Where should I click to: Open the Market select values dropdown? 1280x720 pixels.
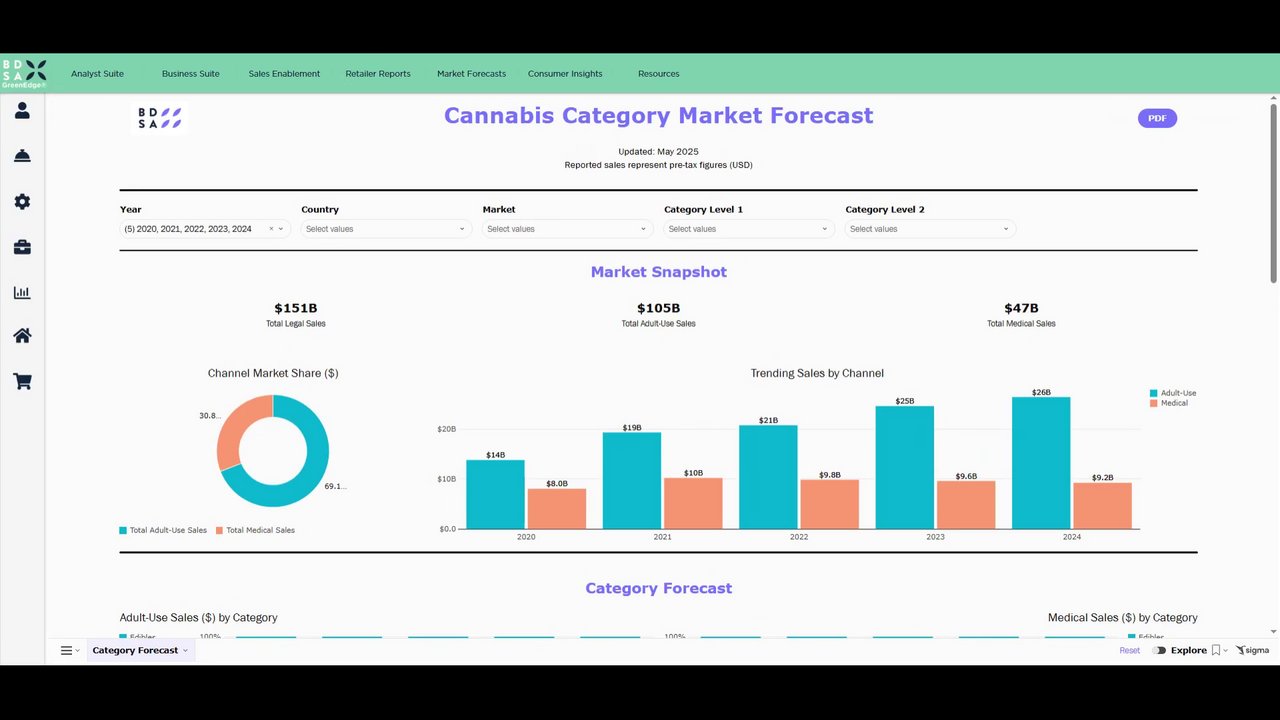[x=567, y=229]
